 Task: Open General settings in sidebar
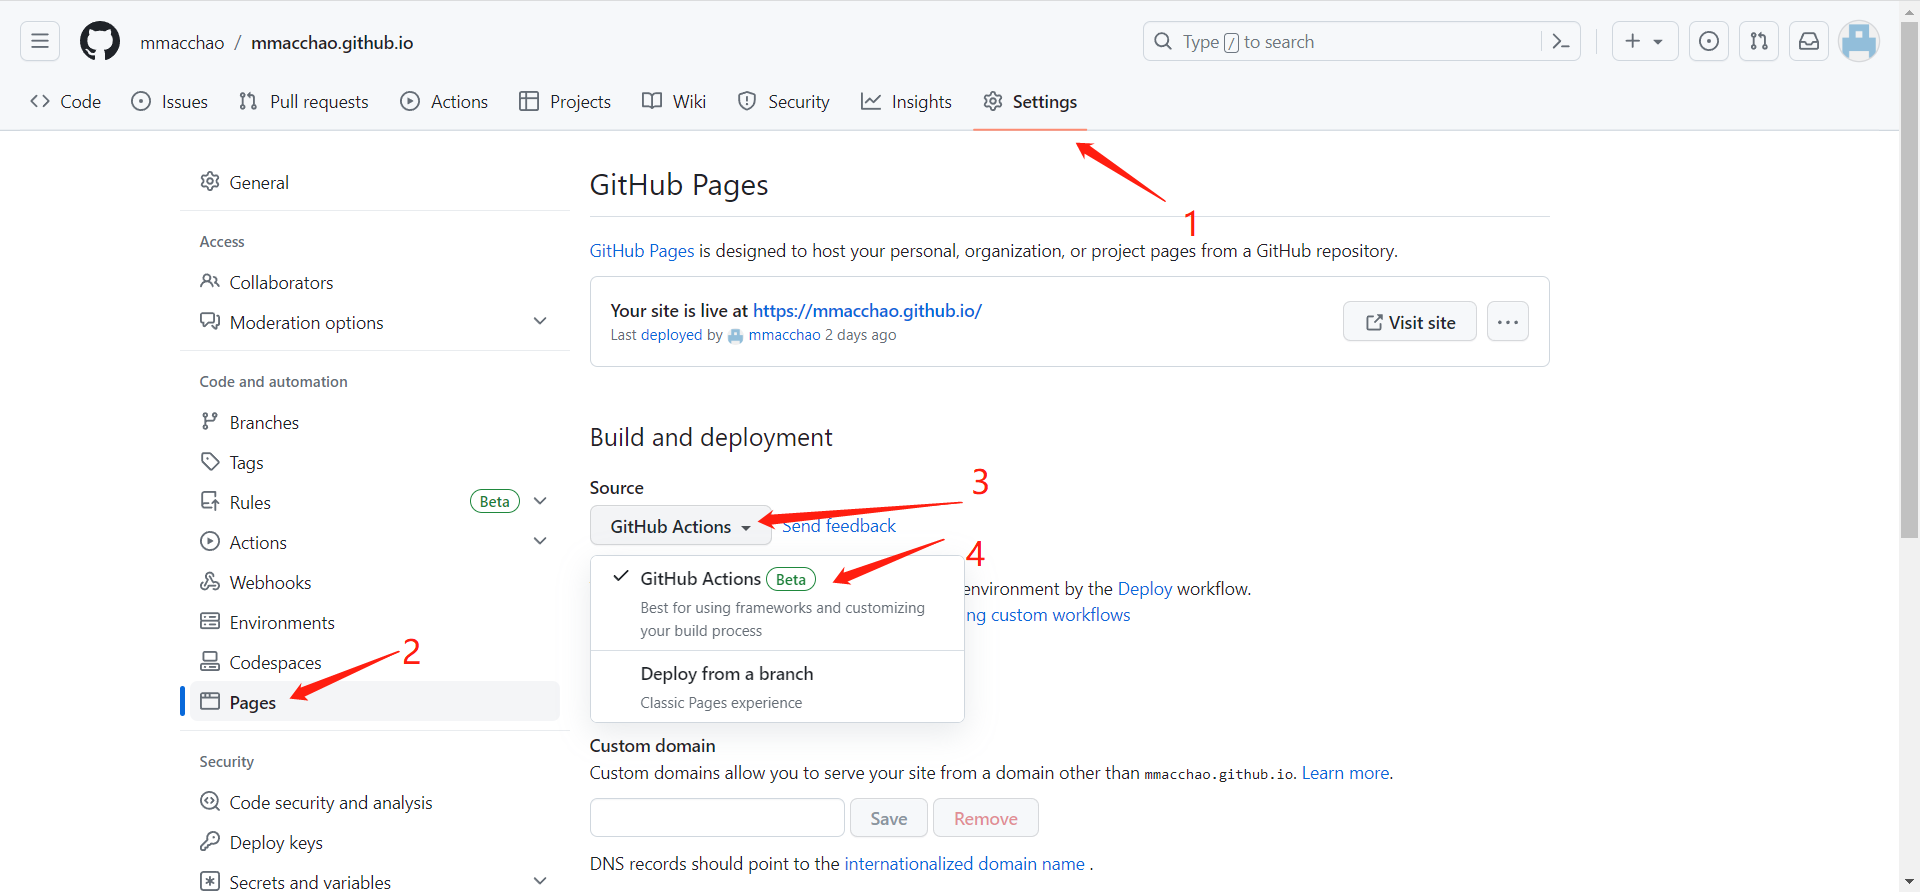click(375, 182)
